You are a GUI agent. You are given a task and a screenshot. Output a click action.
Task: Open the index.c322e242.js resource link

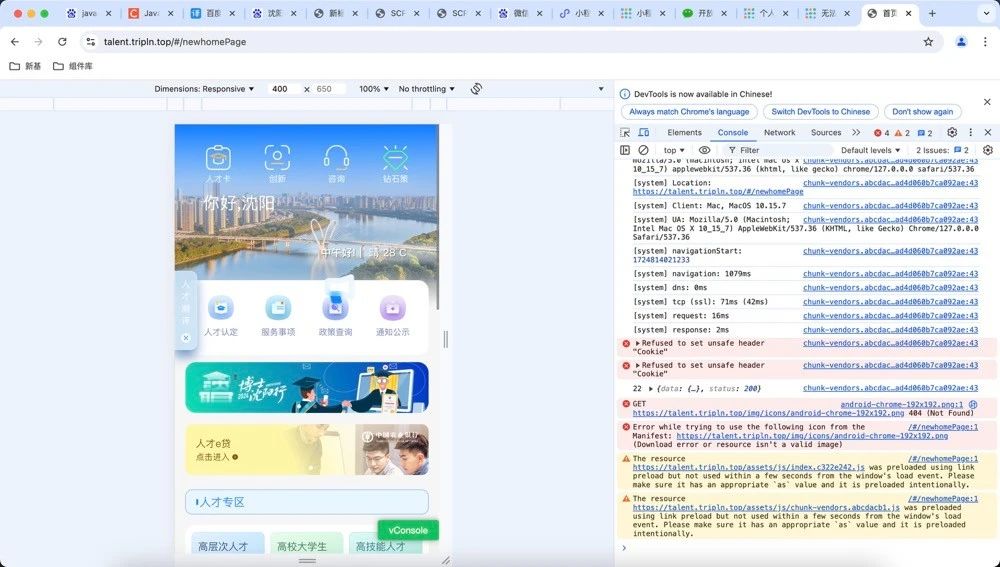(749, 468)
